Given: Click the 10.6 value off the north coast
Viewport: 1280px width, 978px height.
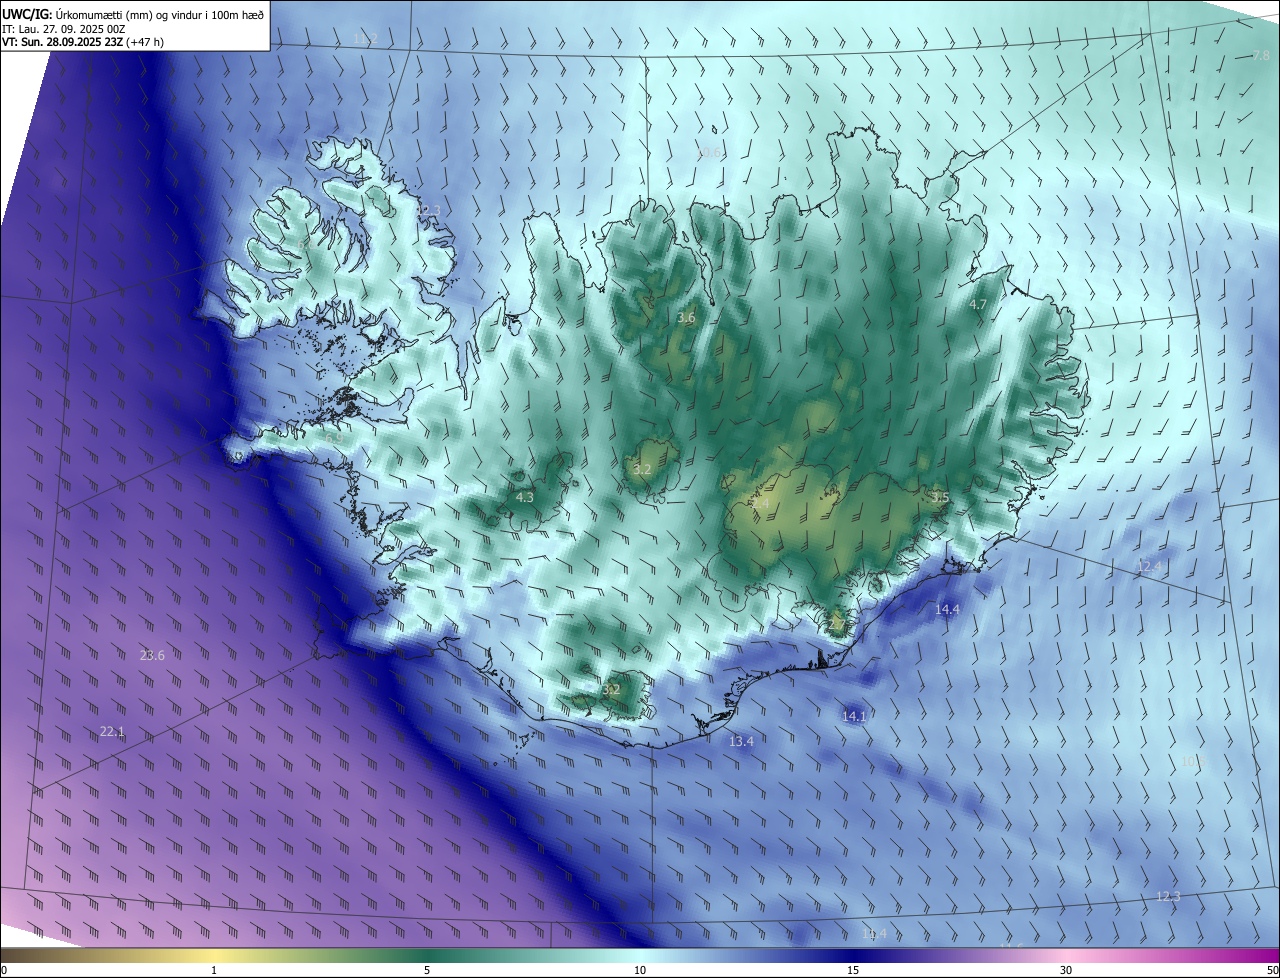Looking at the screenshot, I should tap(710, 152).
